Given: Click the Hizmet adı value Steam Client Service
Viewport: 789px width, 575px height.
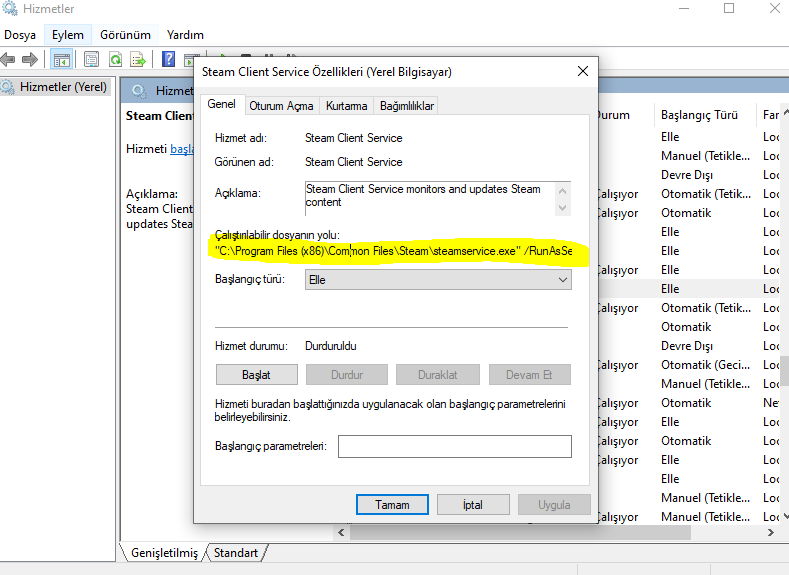Looking at the screenshot, I should coord(354,138).
